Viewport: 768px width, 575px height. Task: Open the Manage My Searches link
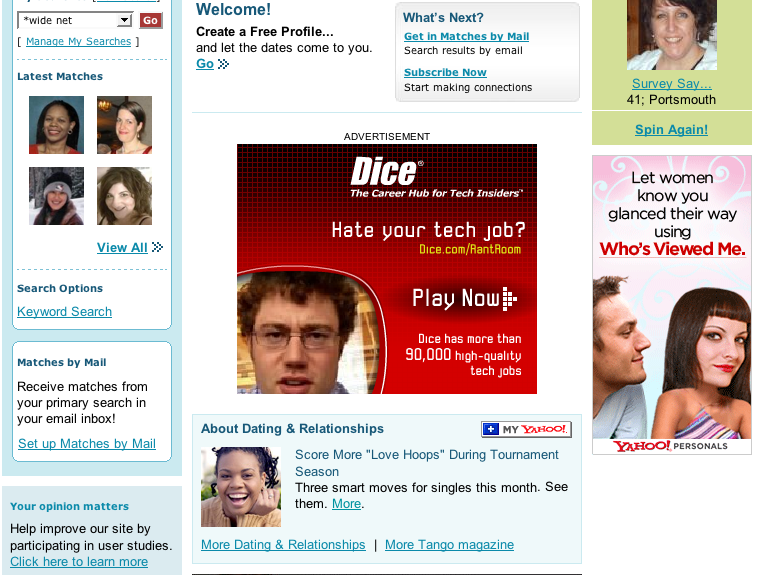pos(78,42)
